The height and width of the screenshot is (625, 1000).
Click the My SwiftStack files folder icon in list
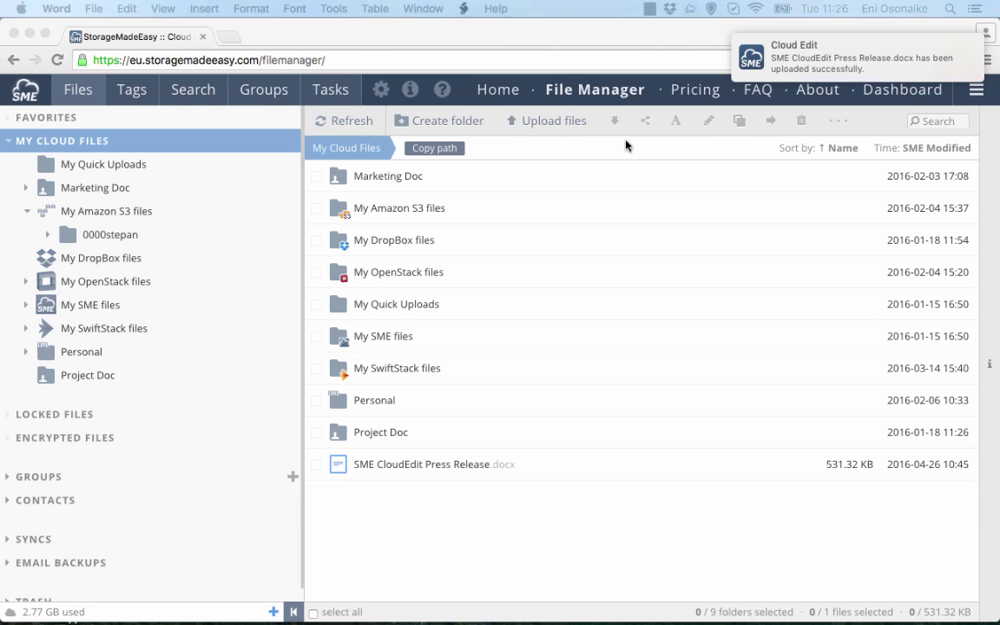(339, 369)
